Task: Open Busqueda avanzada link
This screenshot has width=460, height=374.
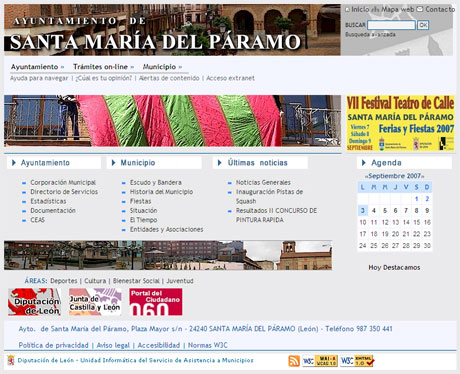Action: [370, 35]
